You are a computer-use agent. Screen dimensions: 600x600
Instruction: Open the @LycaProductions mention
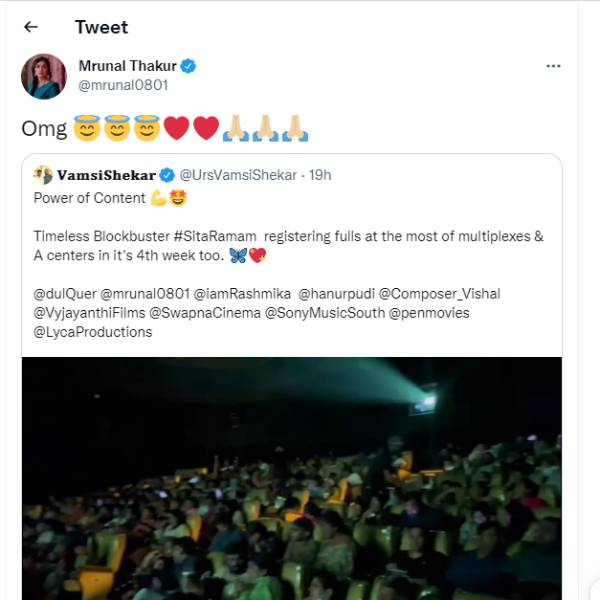pyautogui.click(x=92, y=332)
